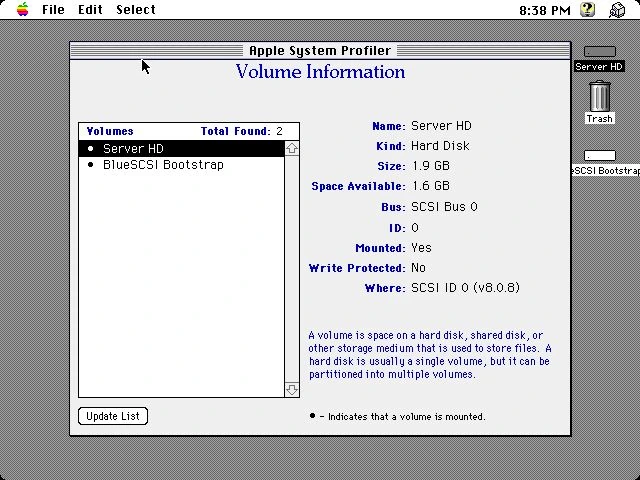The height and width of the screenshot is (480, 640).
Task: Open the Application switcher menu icon
Action: (617, 10)
